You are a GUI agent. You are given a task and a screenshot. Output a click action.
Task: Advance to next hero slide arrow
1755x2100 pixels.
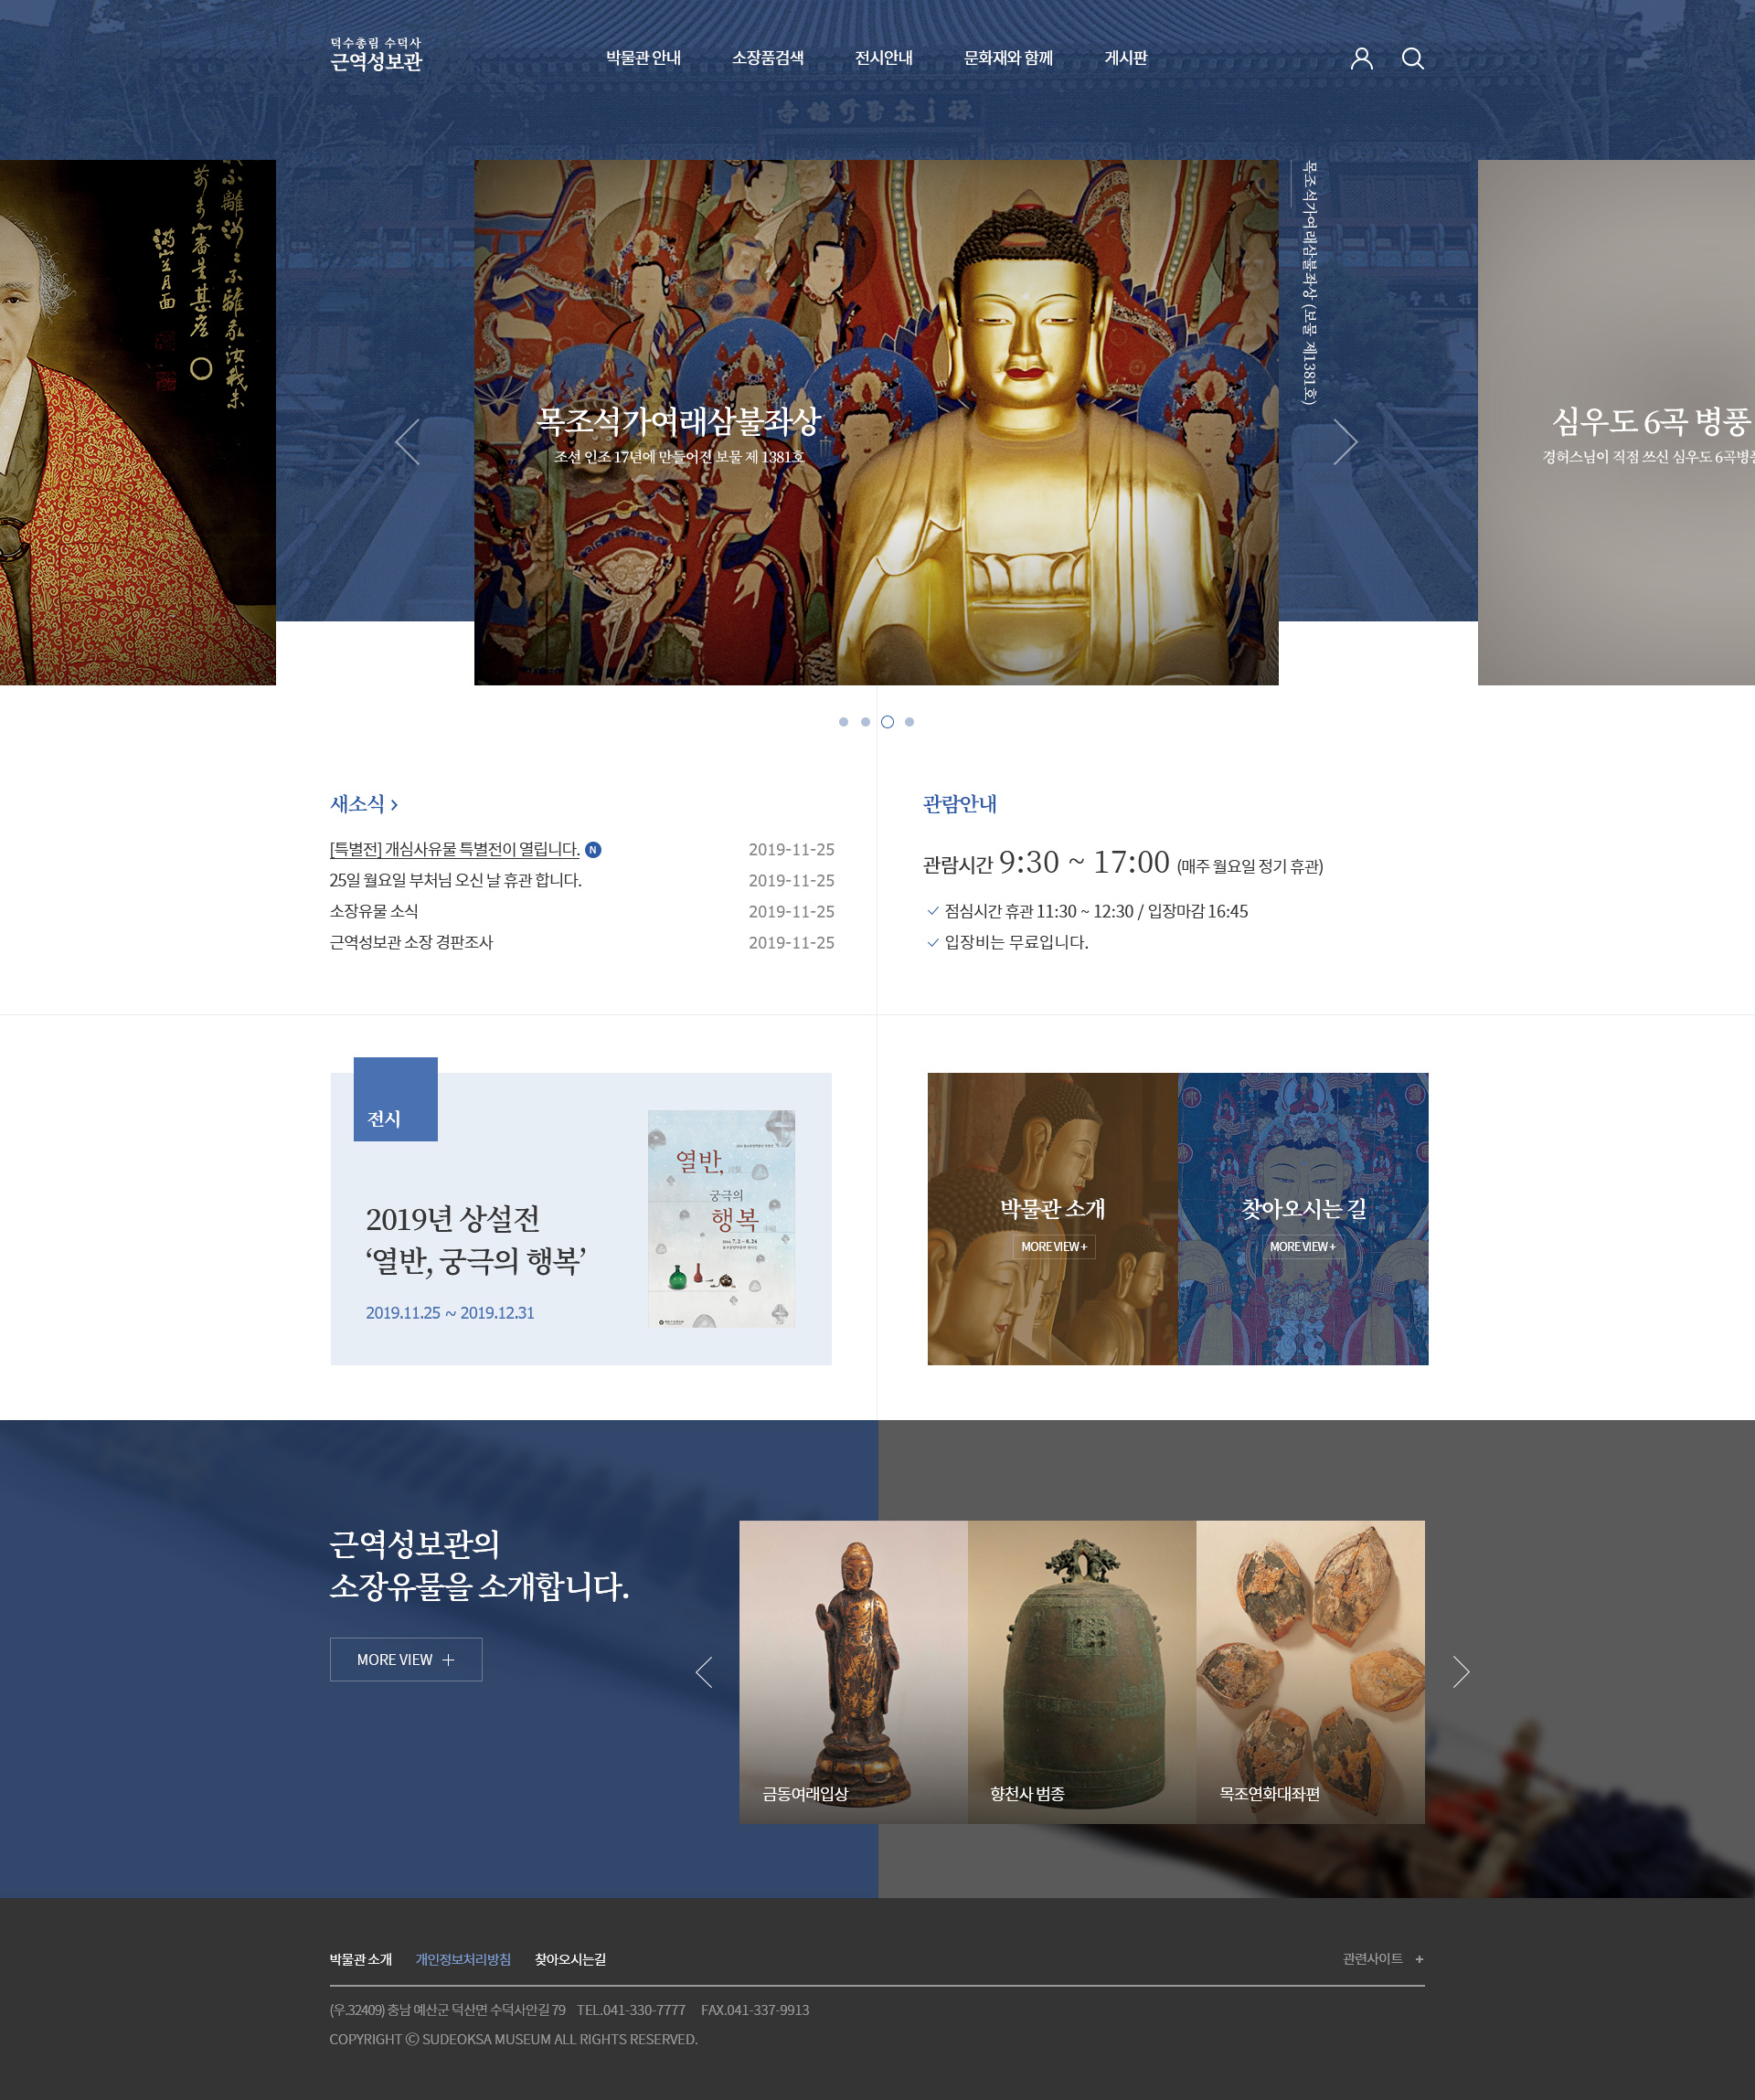(1345, 441)
